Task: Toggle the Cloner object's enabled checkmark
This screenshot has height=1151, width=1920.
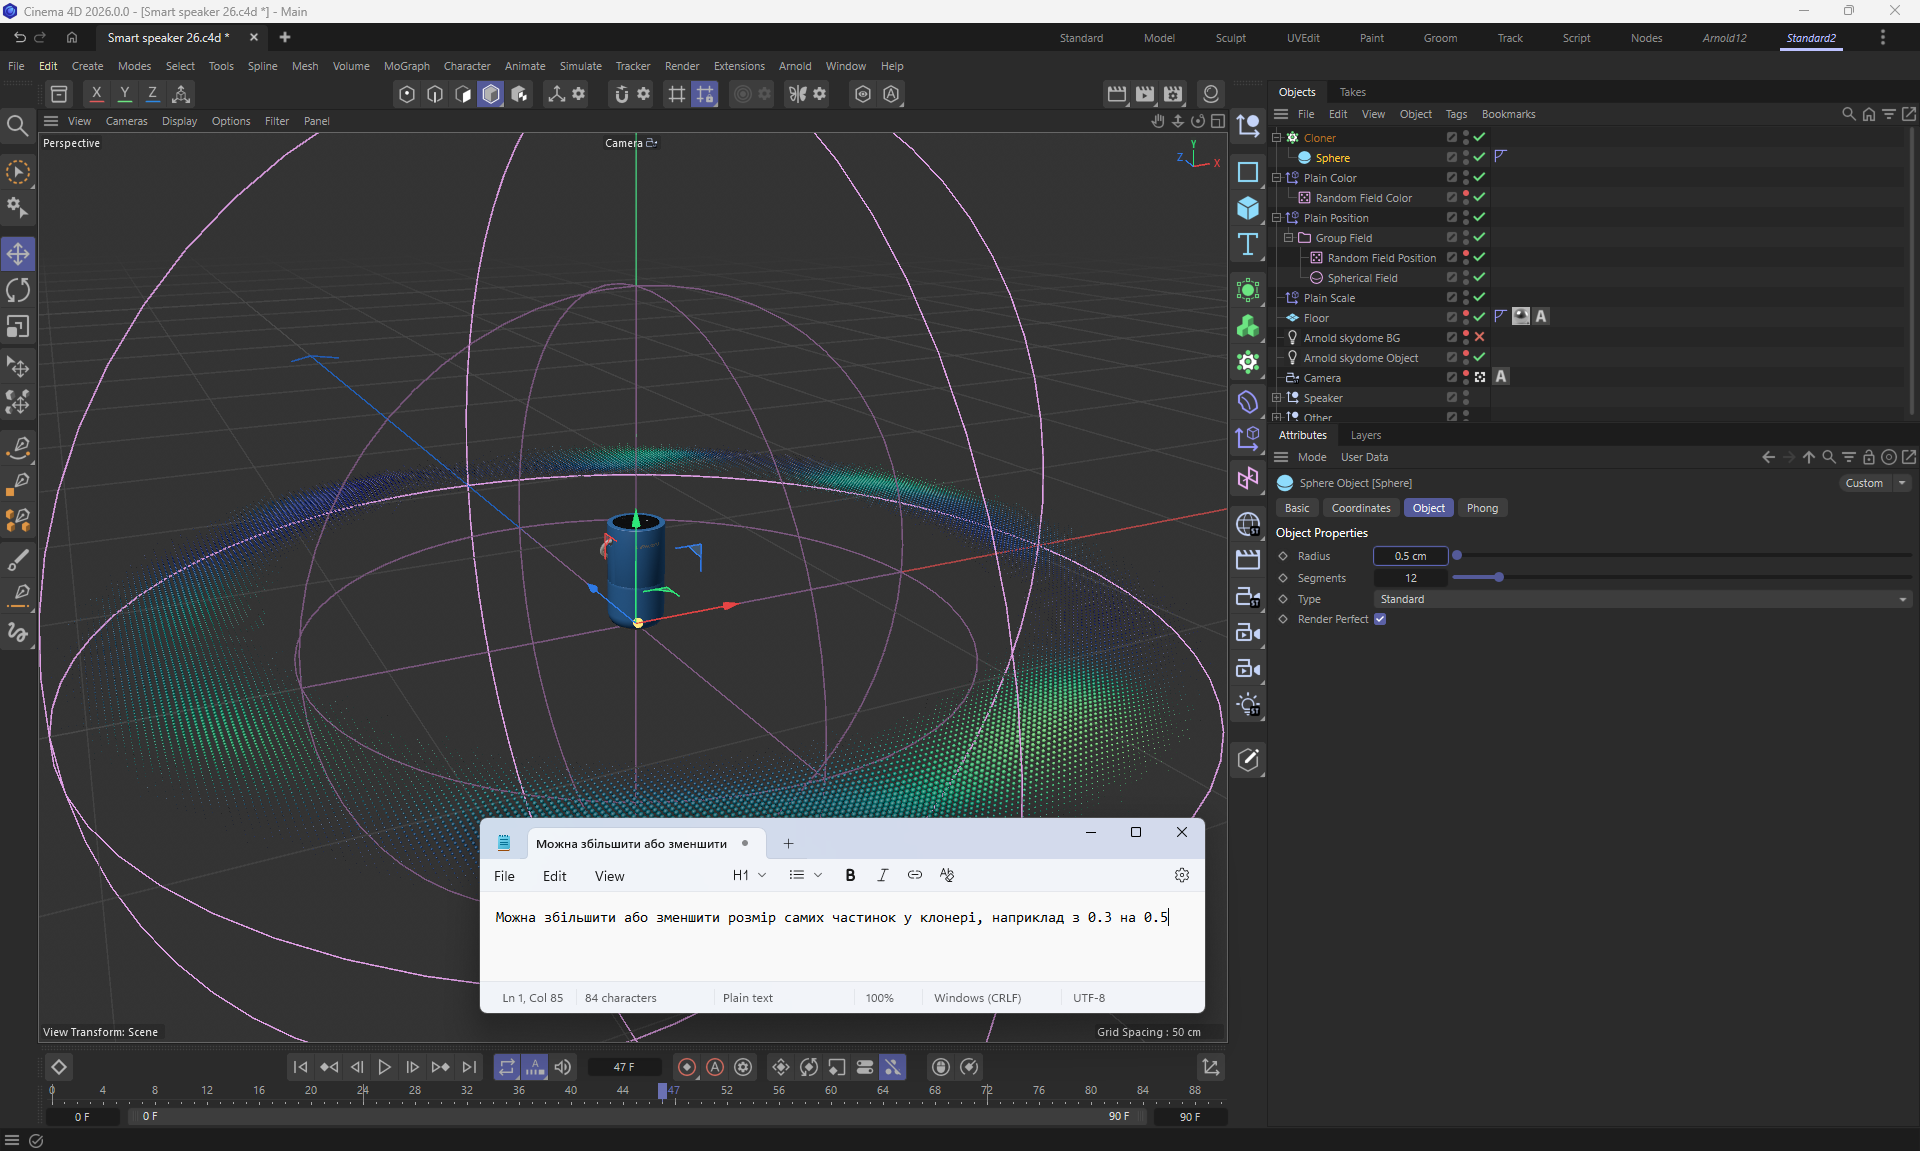Action: point(1479,137)
